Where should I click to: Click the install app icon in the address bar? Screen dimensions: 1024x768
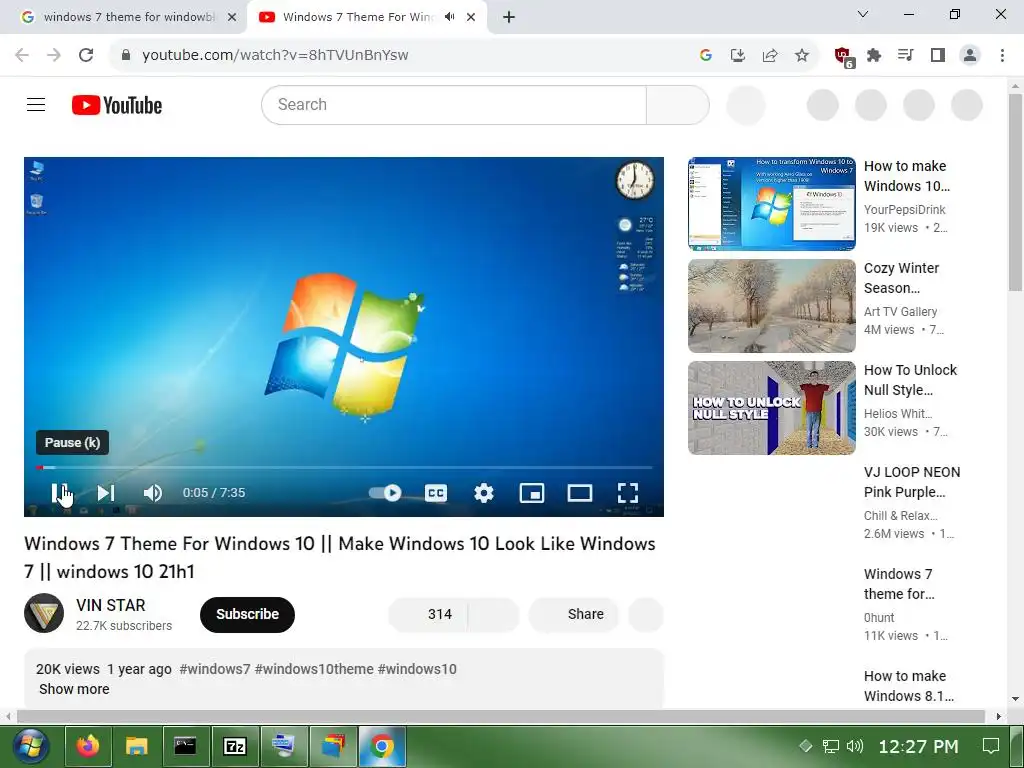(x=738, y=56)
